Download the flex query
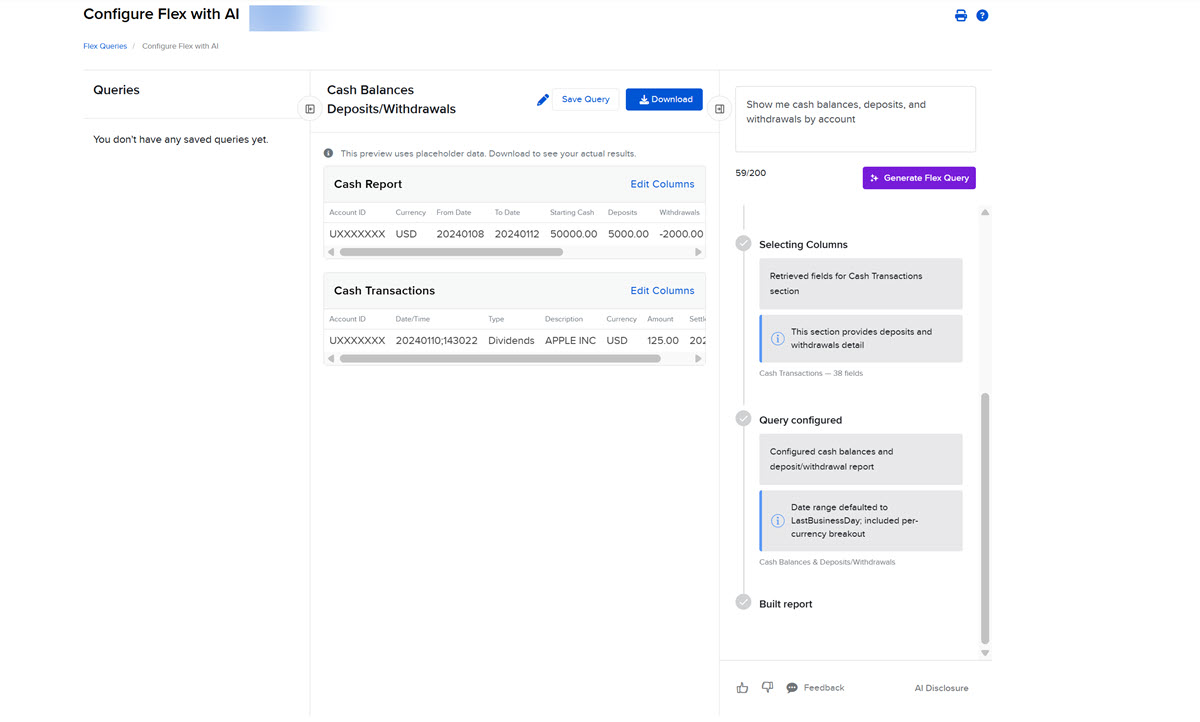The height and width of the screenshot is (722, 1200). pyautogui.click(x=664, y=99)
